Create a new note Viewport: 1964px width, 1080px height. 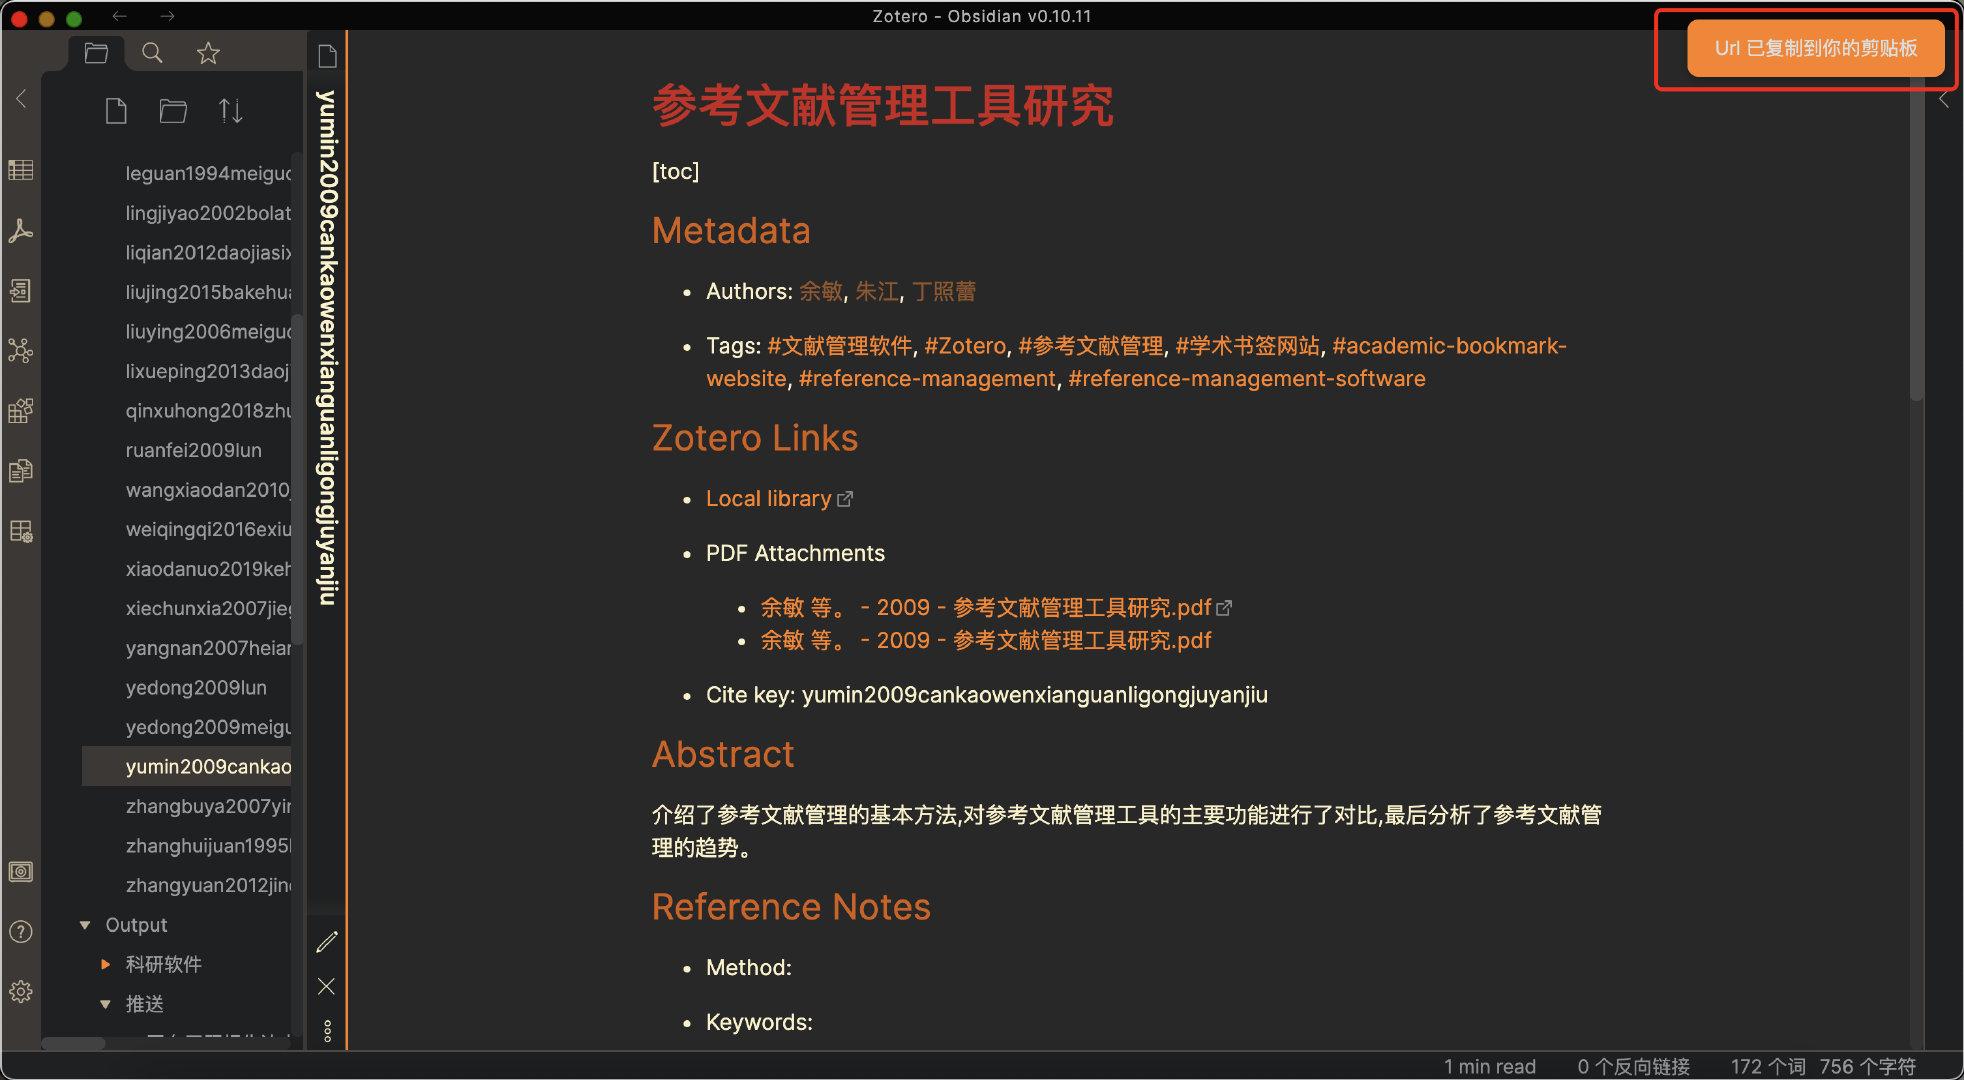(x=116, y=111)
